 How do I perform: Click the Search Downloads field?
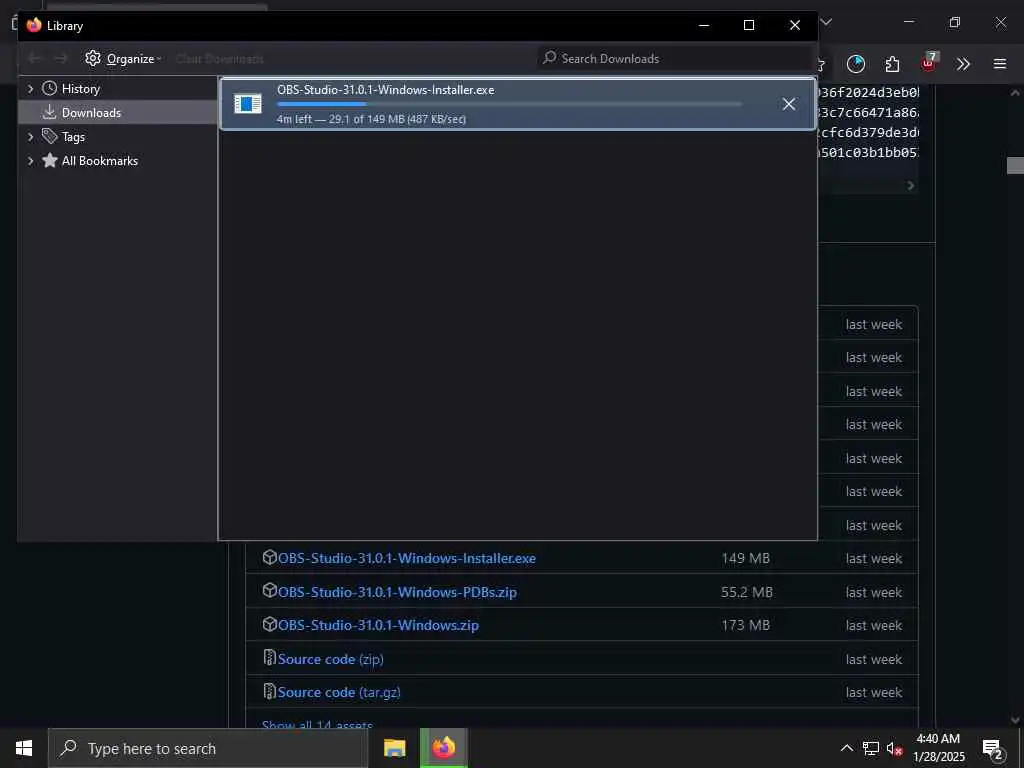pos(676,59)
